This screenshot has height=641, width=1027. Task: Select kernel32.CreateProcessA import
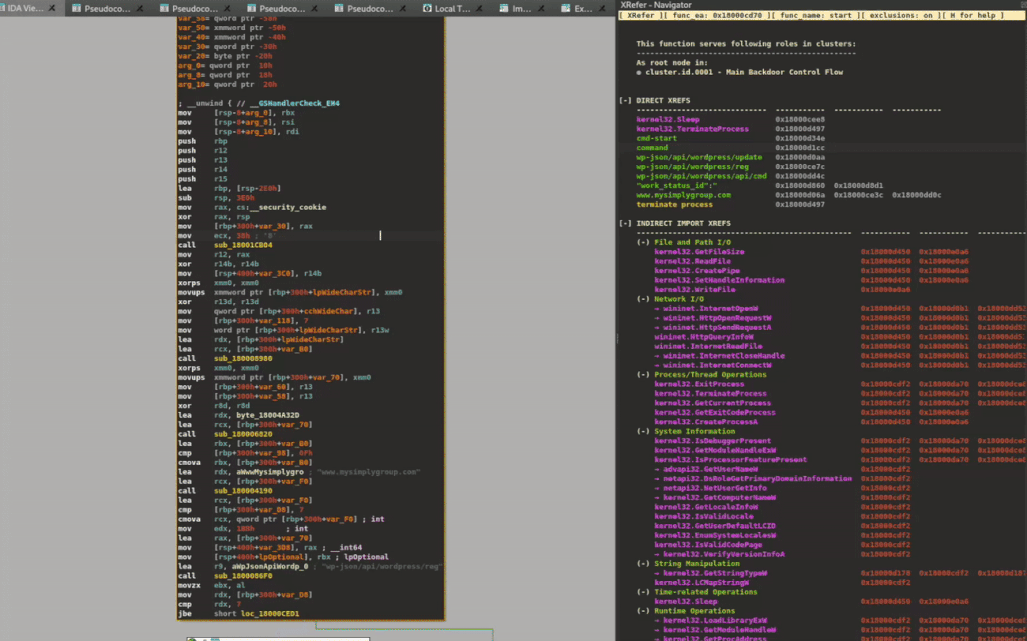tap(705, 422)
